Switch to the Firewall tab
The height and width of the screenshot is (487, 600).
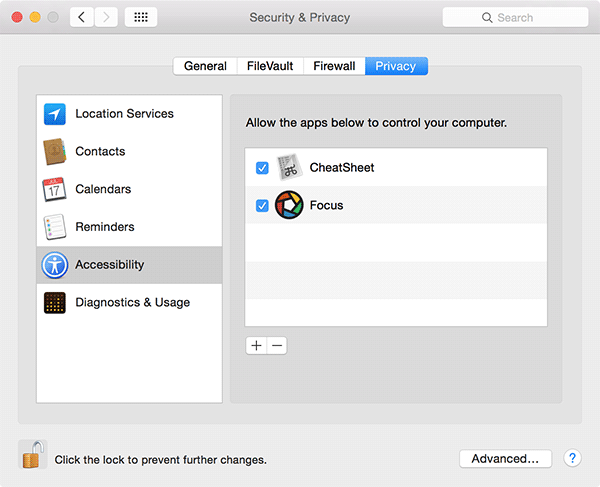334,66
